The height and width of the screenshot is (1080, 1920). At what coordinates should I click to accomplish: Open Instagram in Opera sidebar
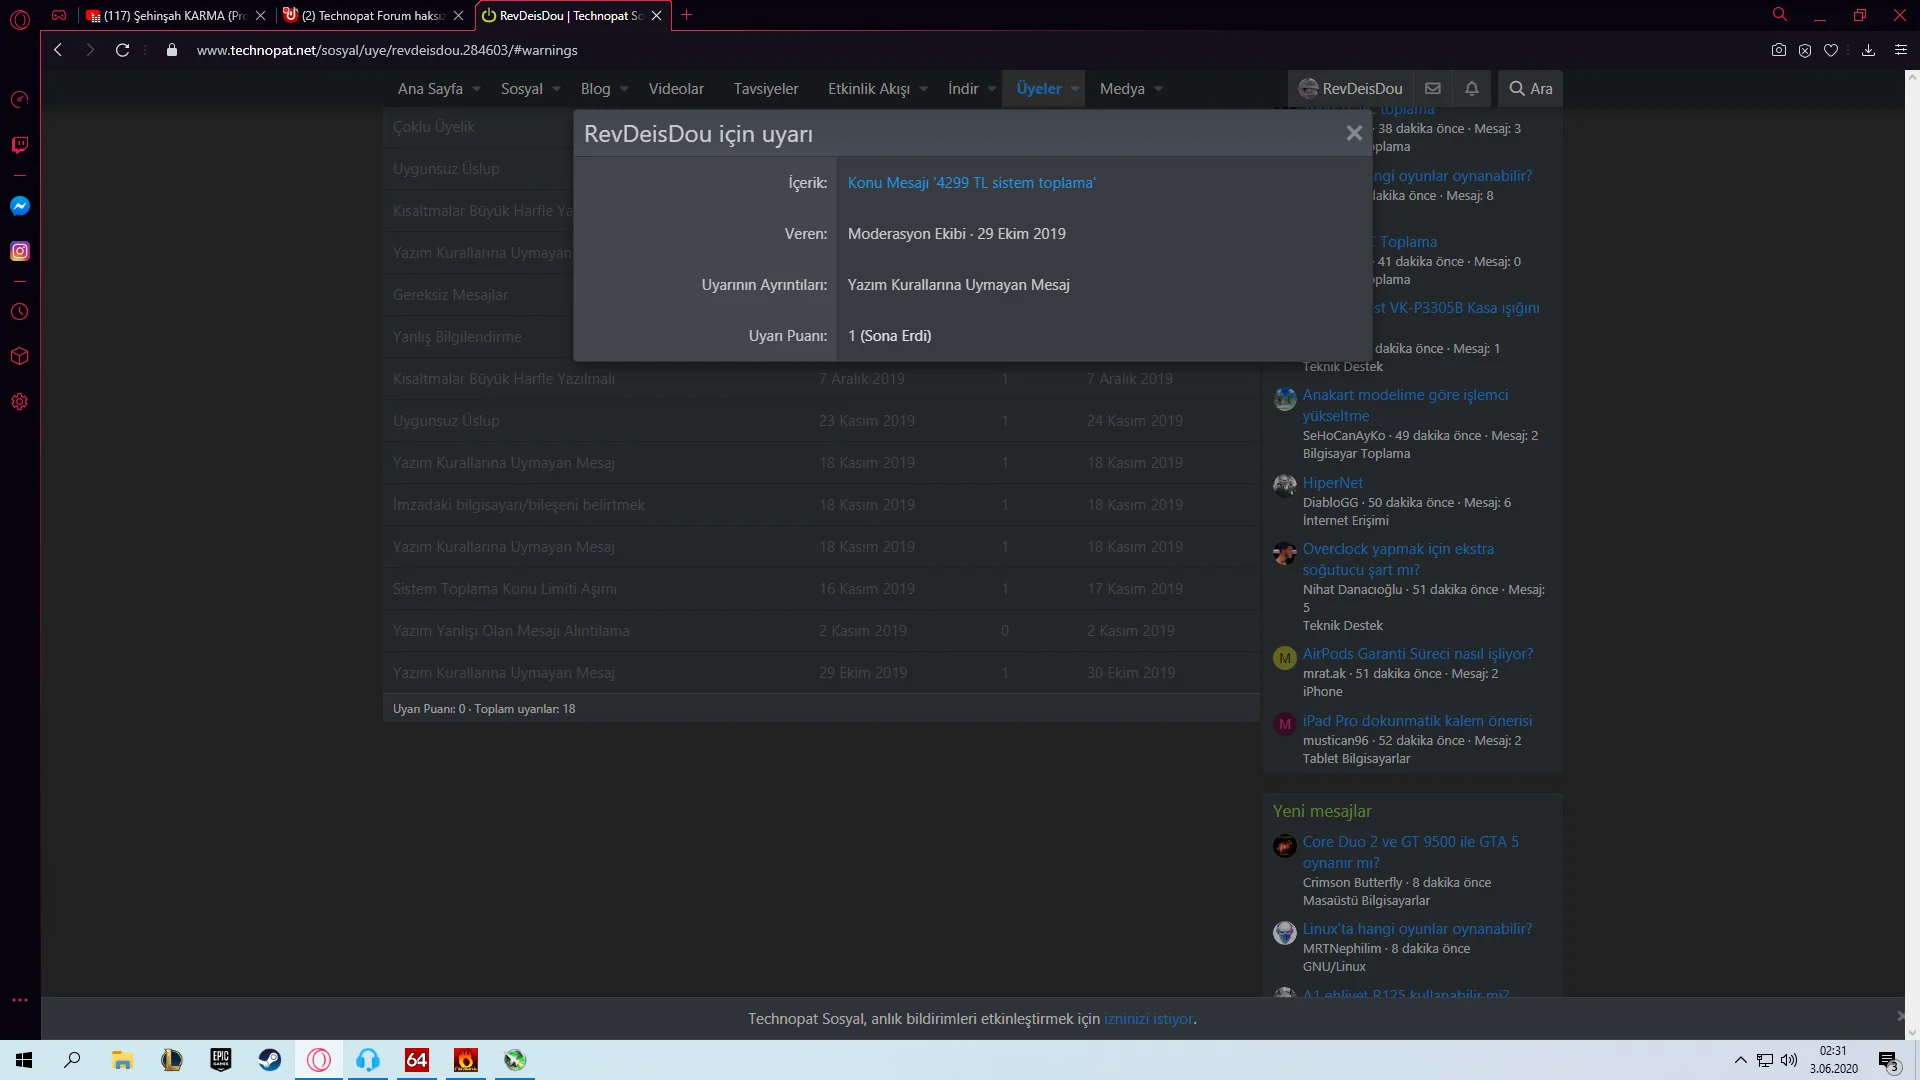20,252
